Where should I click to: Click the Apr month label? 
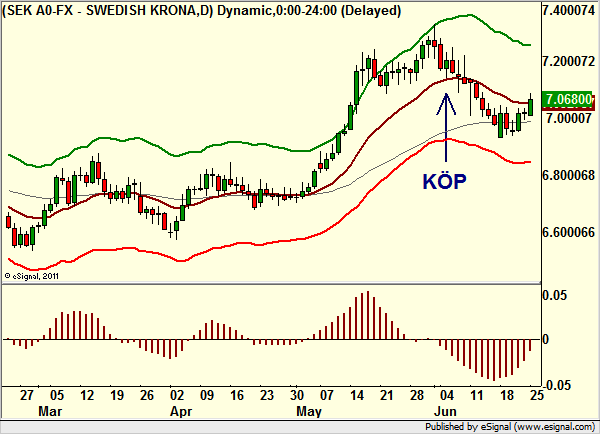(181, 411)
